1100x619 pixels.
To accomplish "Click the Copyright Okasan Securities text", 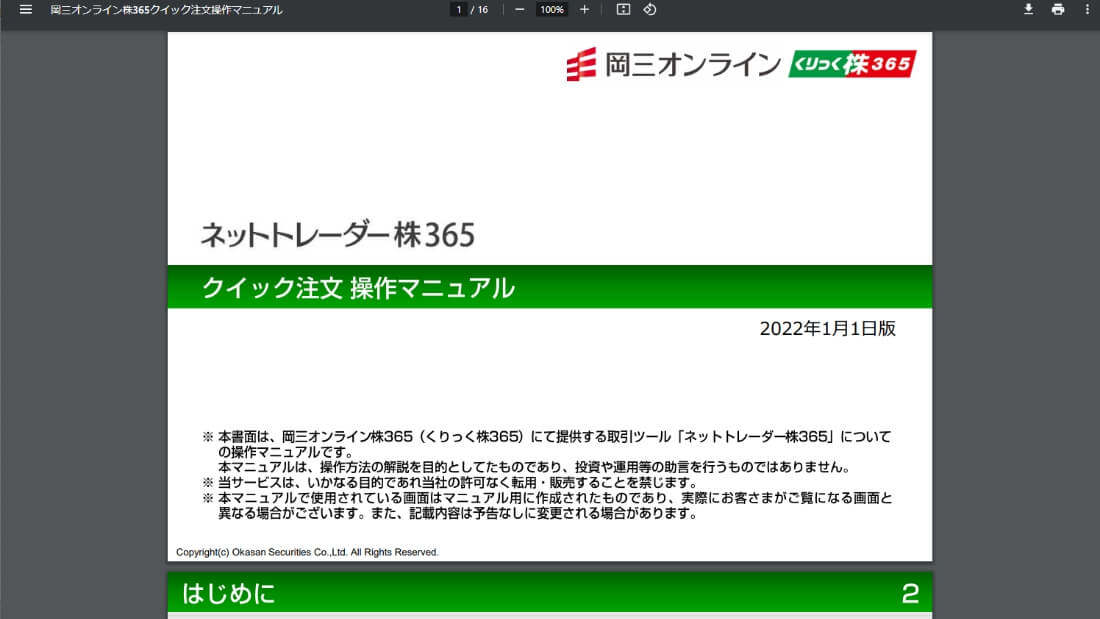I will (x=307, y=552).
